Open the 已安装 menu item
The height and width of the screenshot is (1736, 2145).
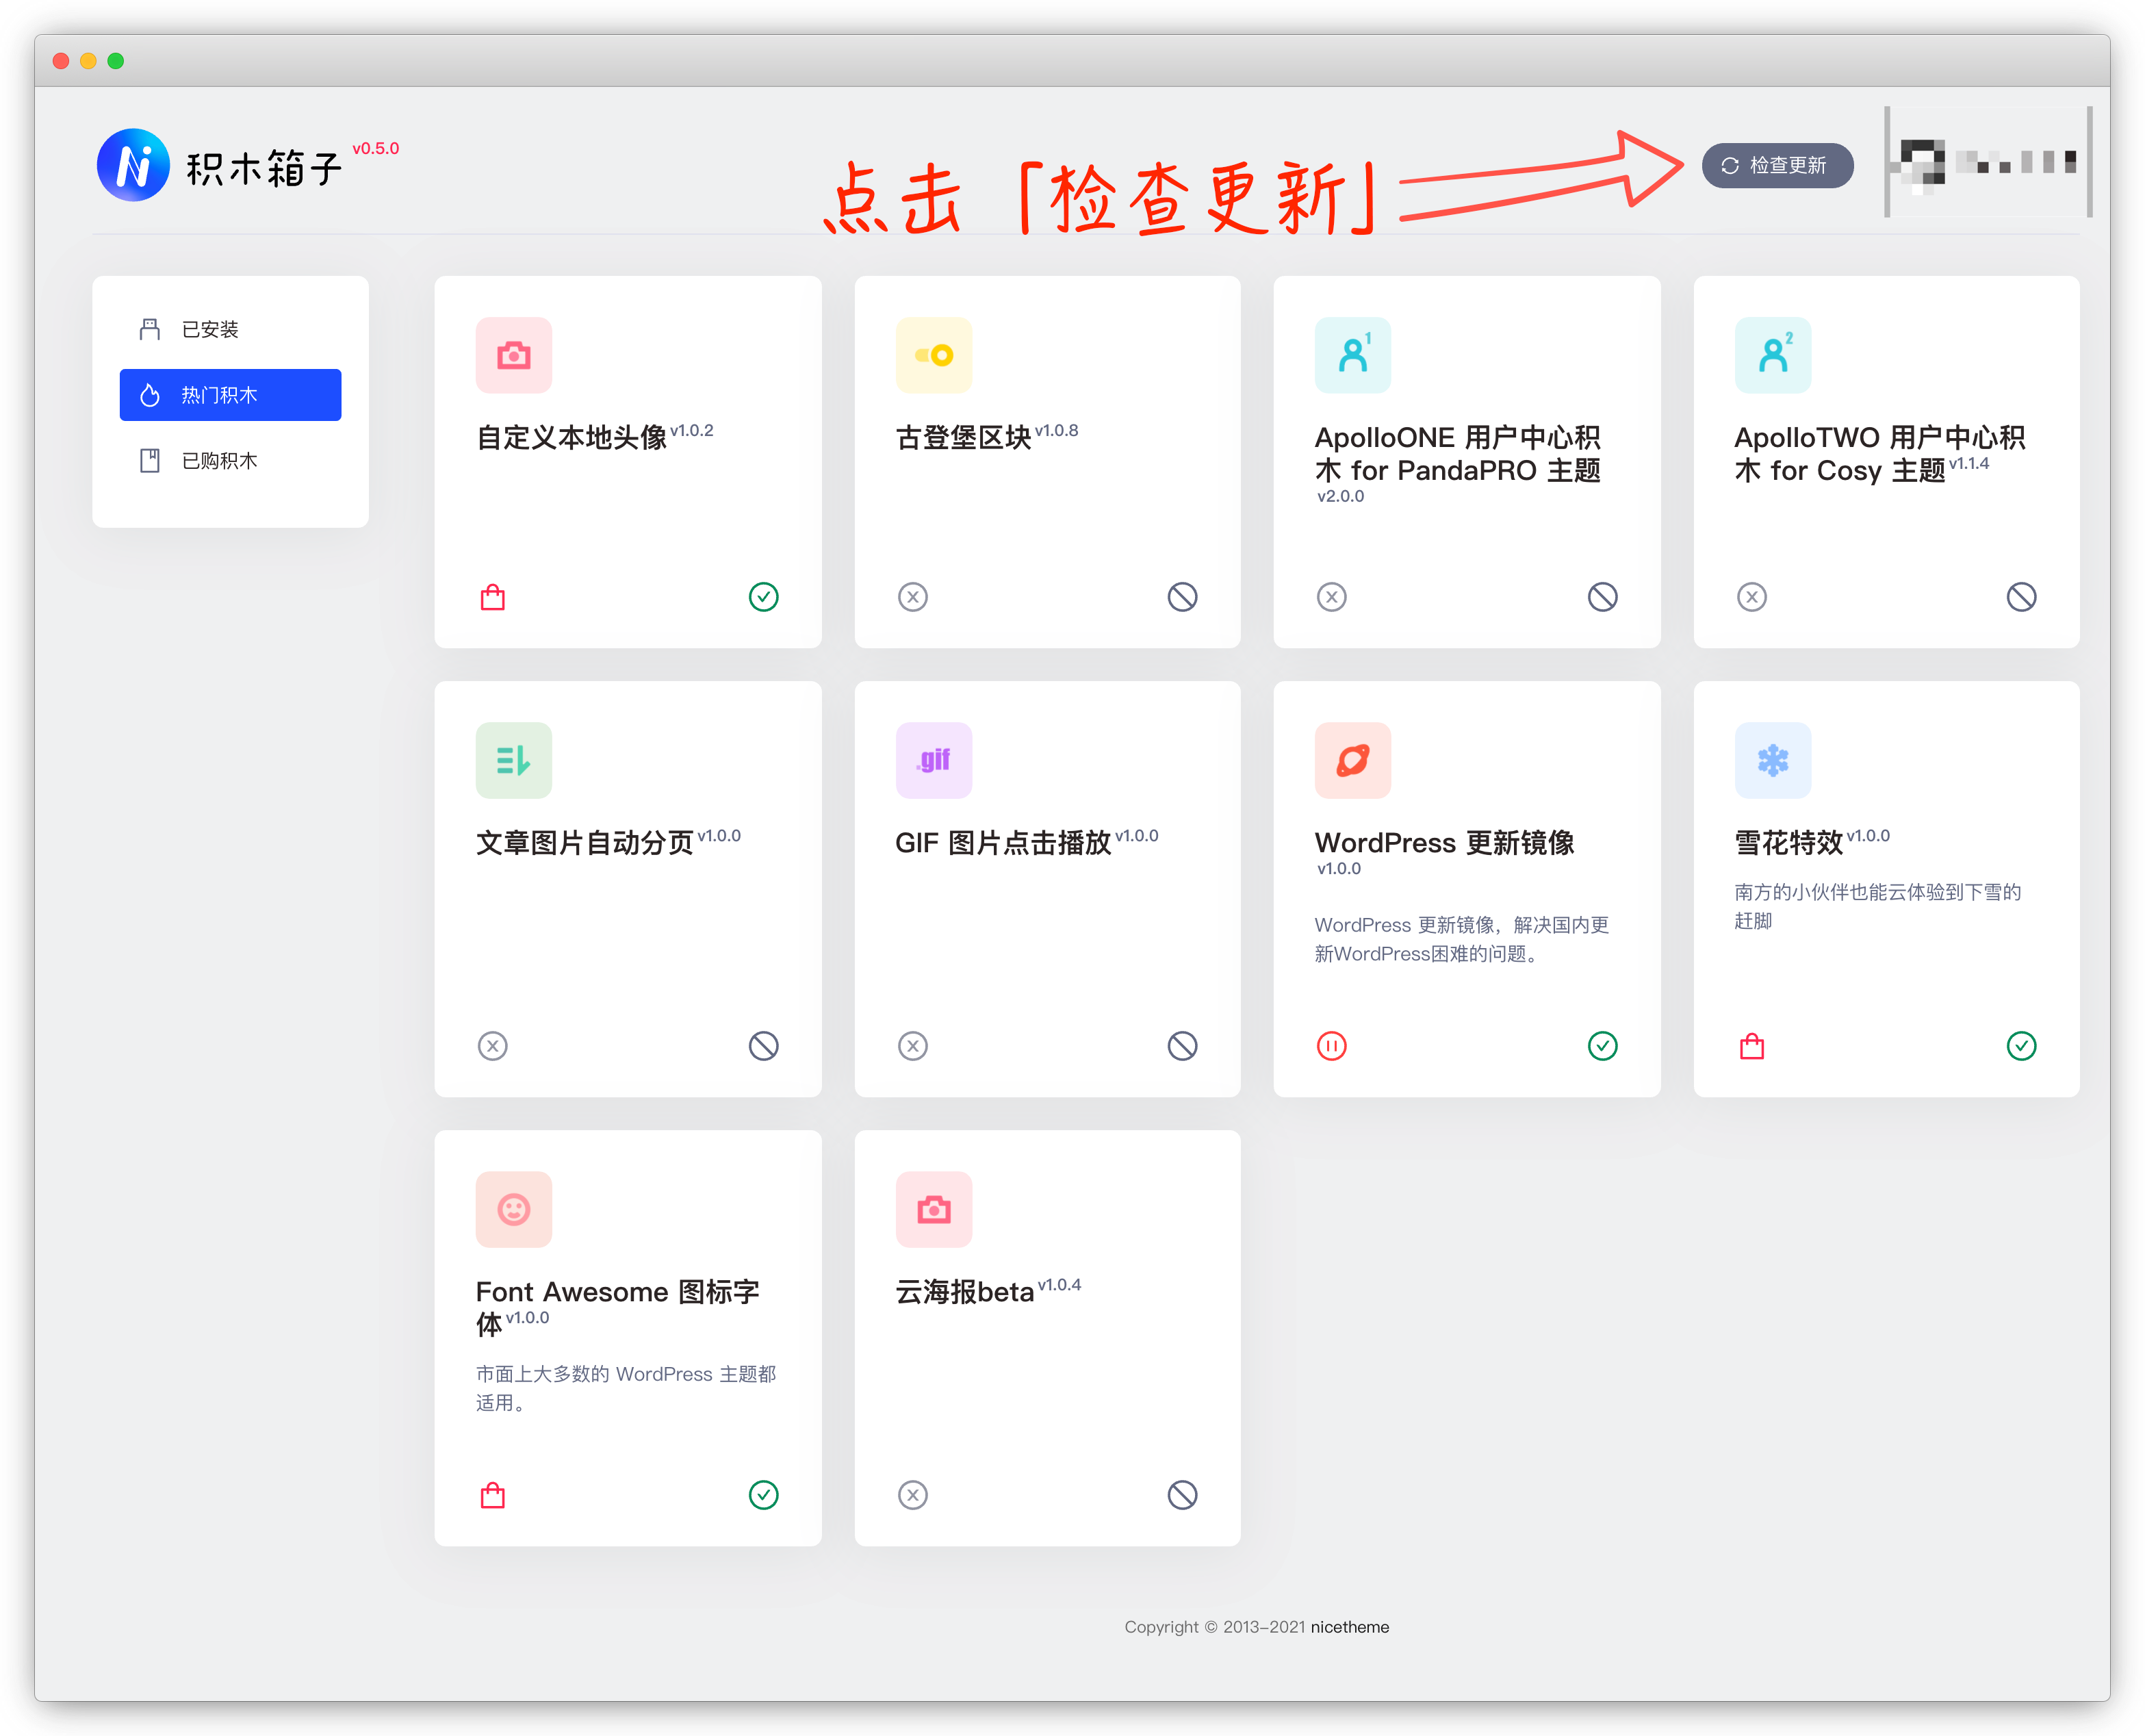[230, 329]
